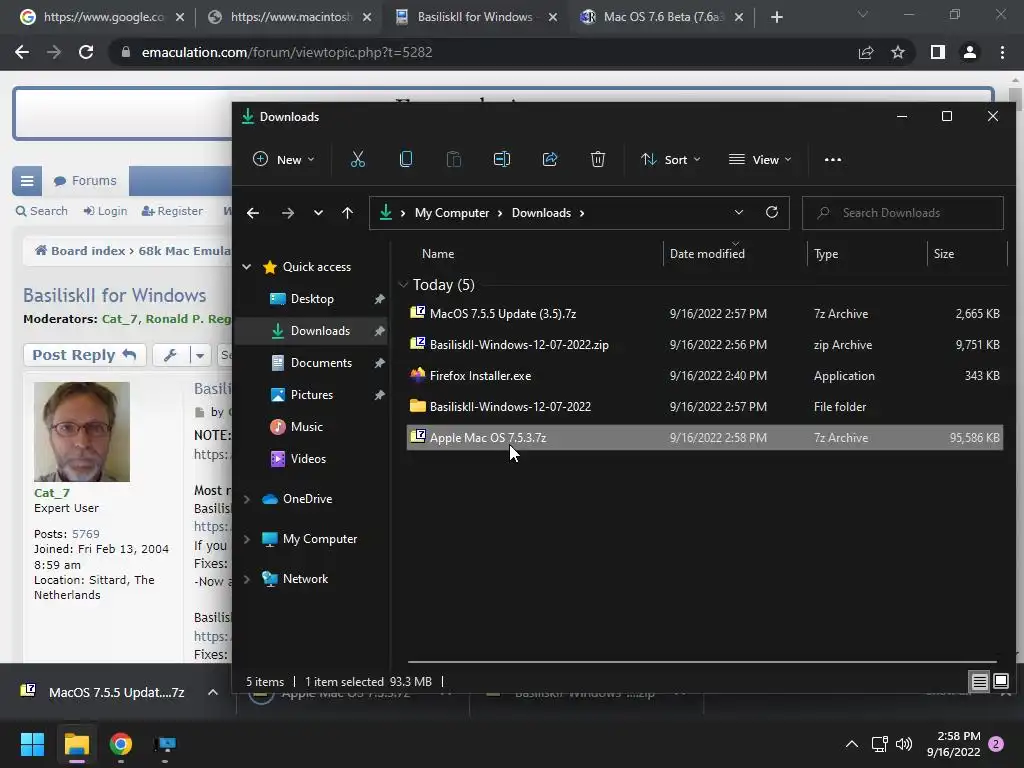Image resolution: width=1024 pixels, height=768 pixels.
Task: Click My Computer breadcrumb in address bar
Action: point(452,213)
